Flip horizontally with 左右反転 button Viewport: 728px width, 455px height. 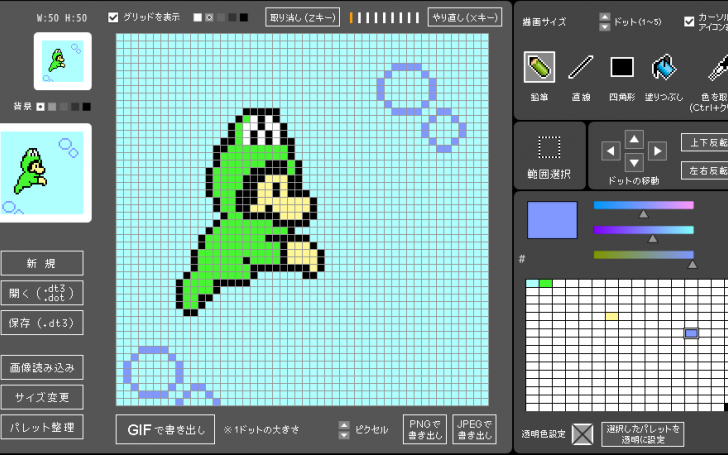click(x=705, y=170)
